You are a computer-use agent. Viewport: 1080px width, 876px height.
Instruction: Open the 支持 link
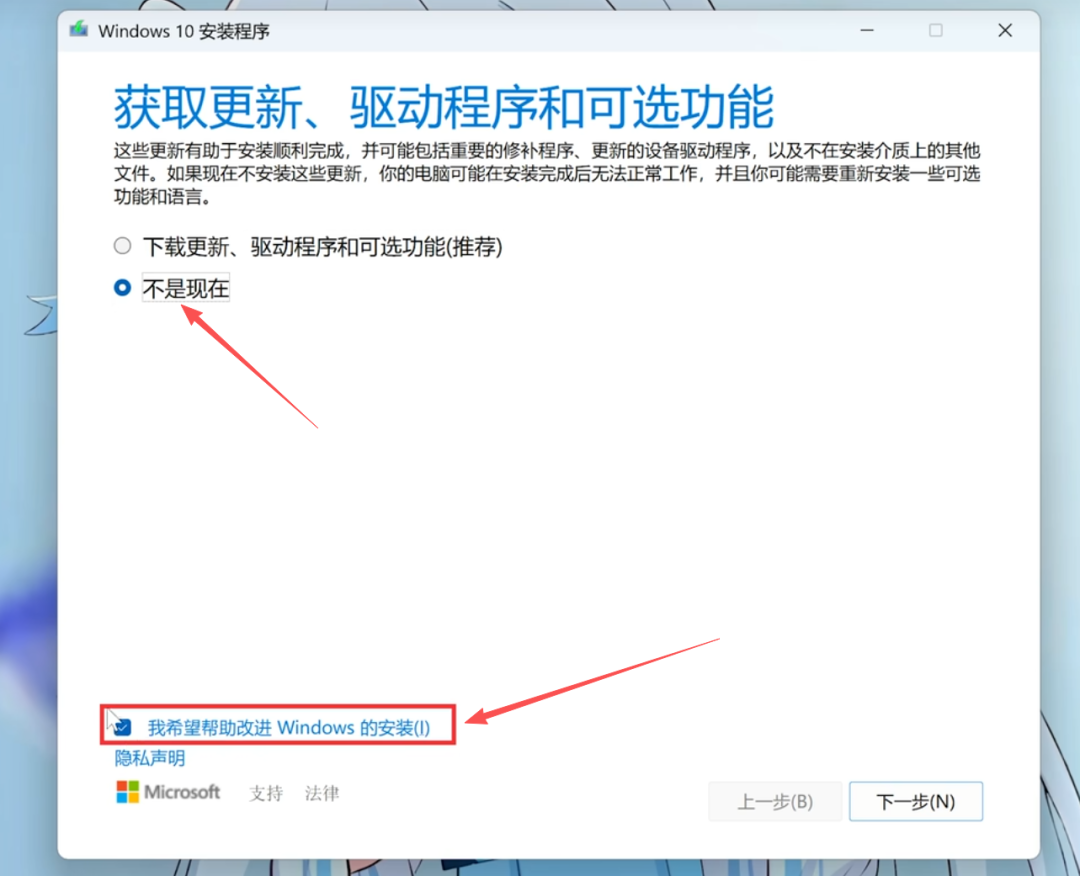(266, 793)
